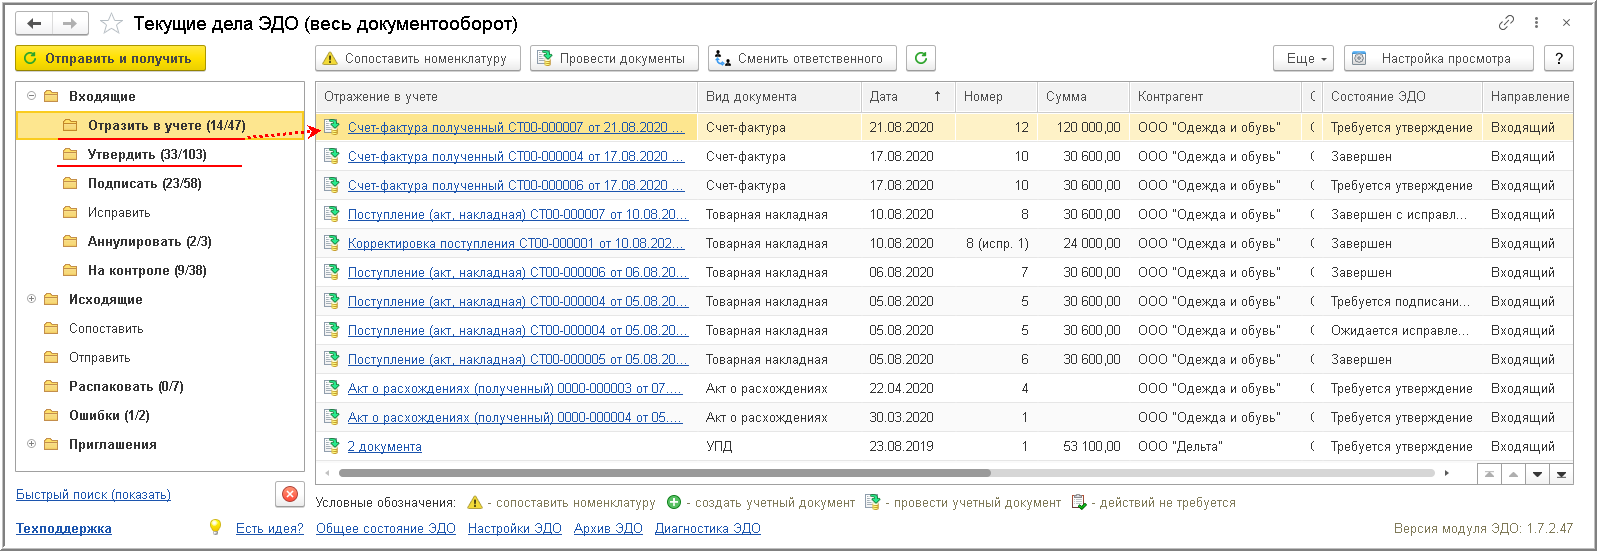
Task: Click the back navigation arrow
Action: click(x=34, y=23)
